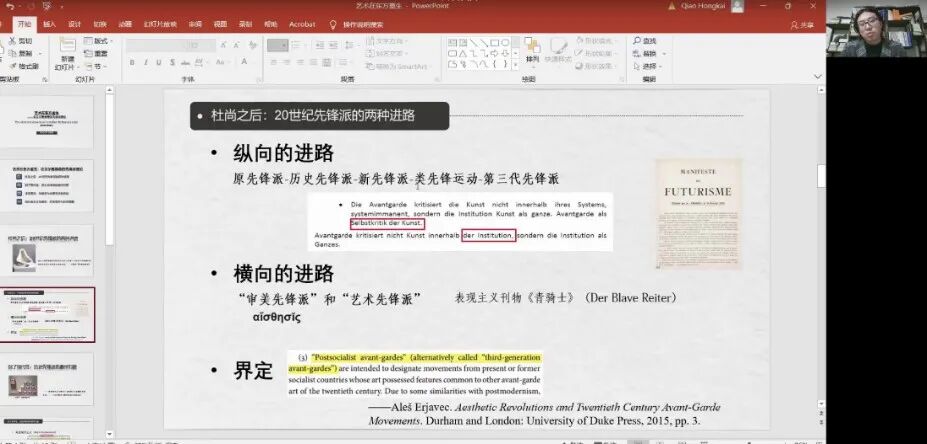Switch to the Animations (动画) tab
Image resolution: width=927 pixels, height=444 pixels.
[125, 25]
